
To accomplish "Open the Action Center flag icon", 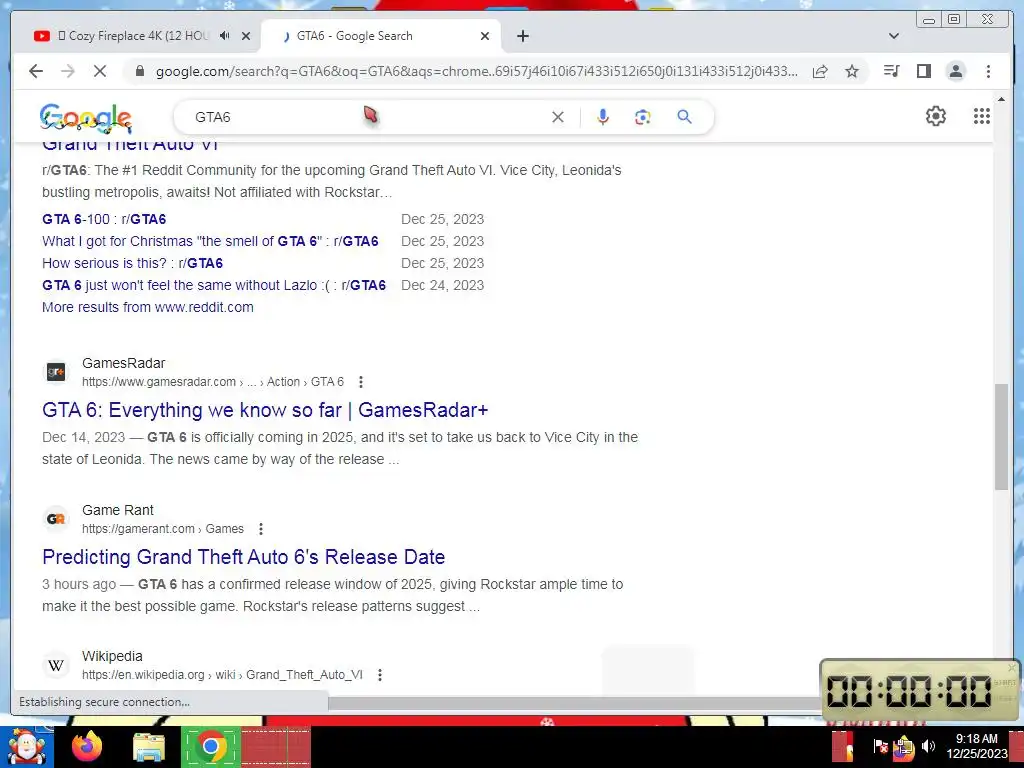I will pyautogui.click(x=881, y=746).
